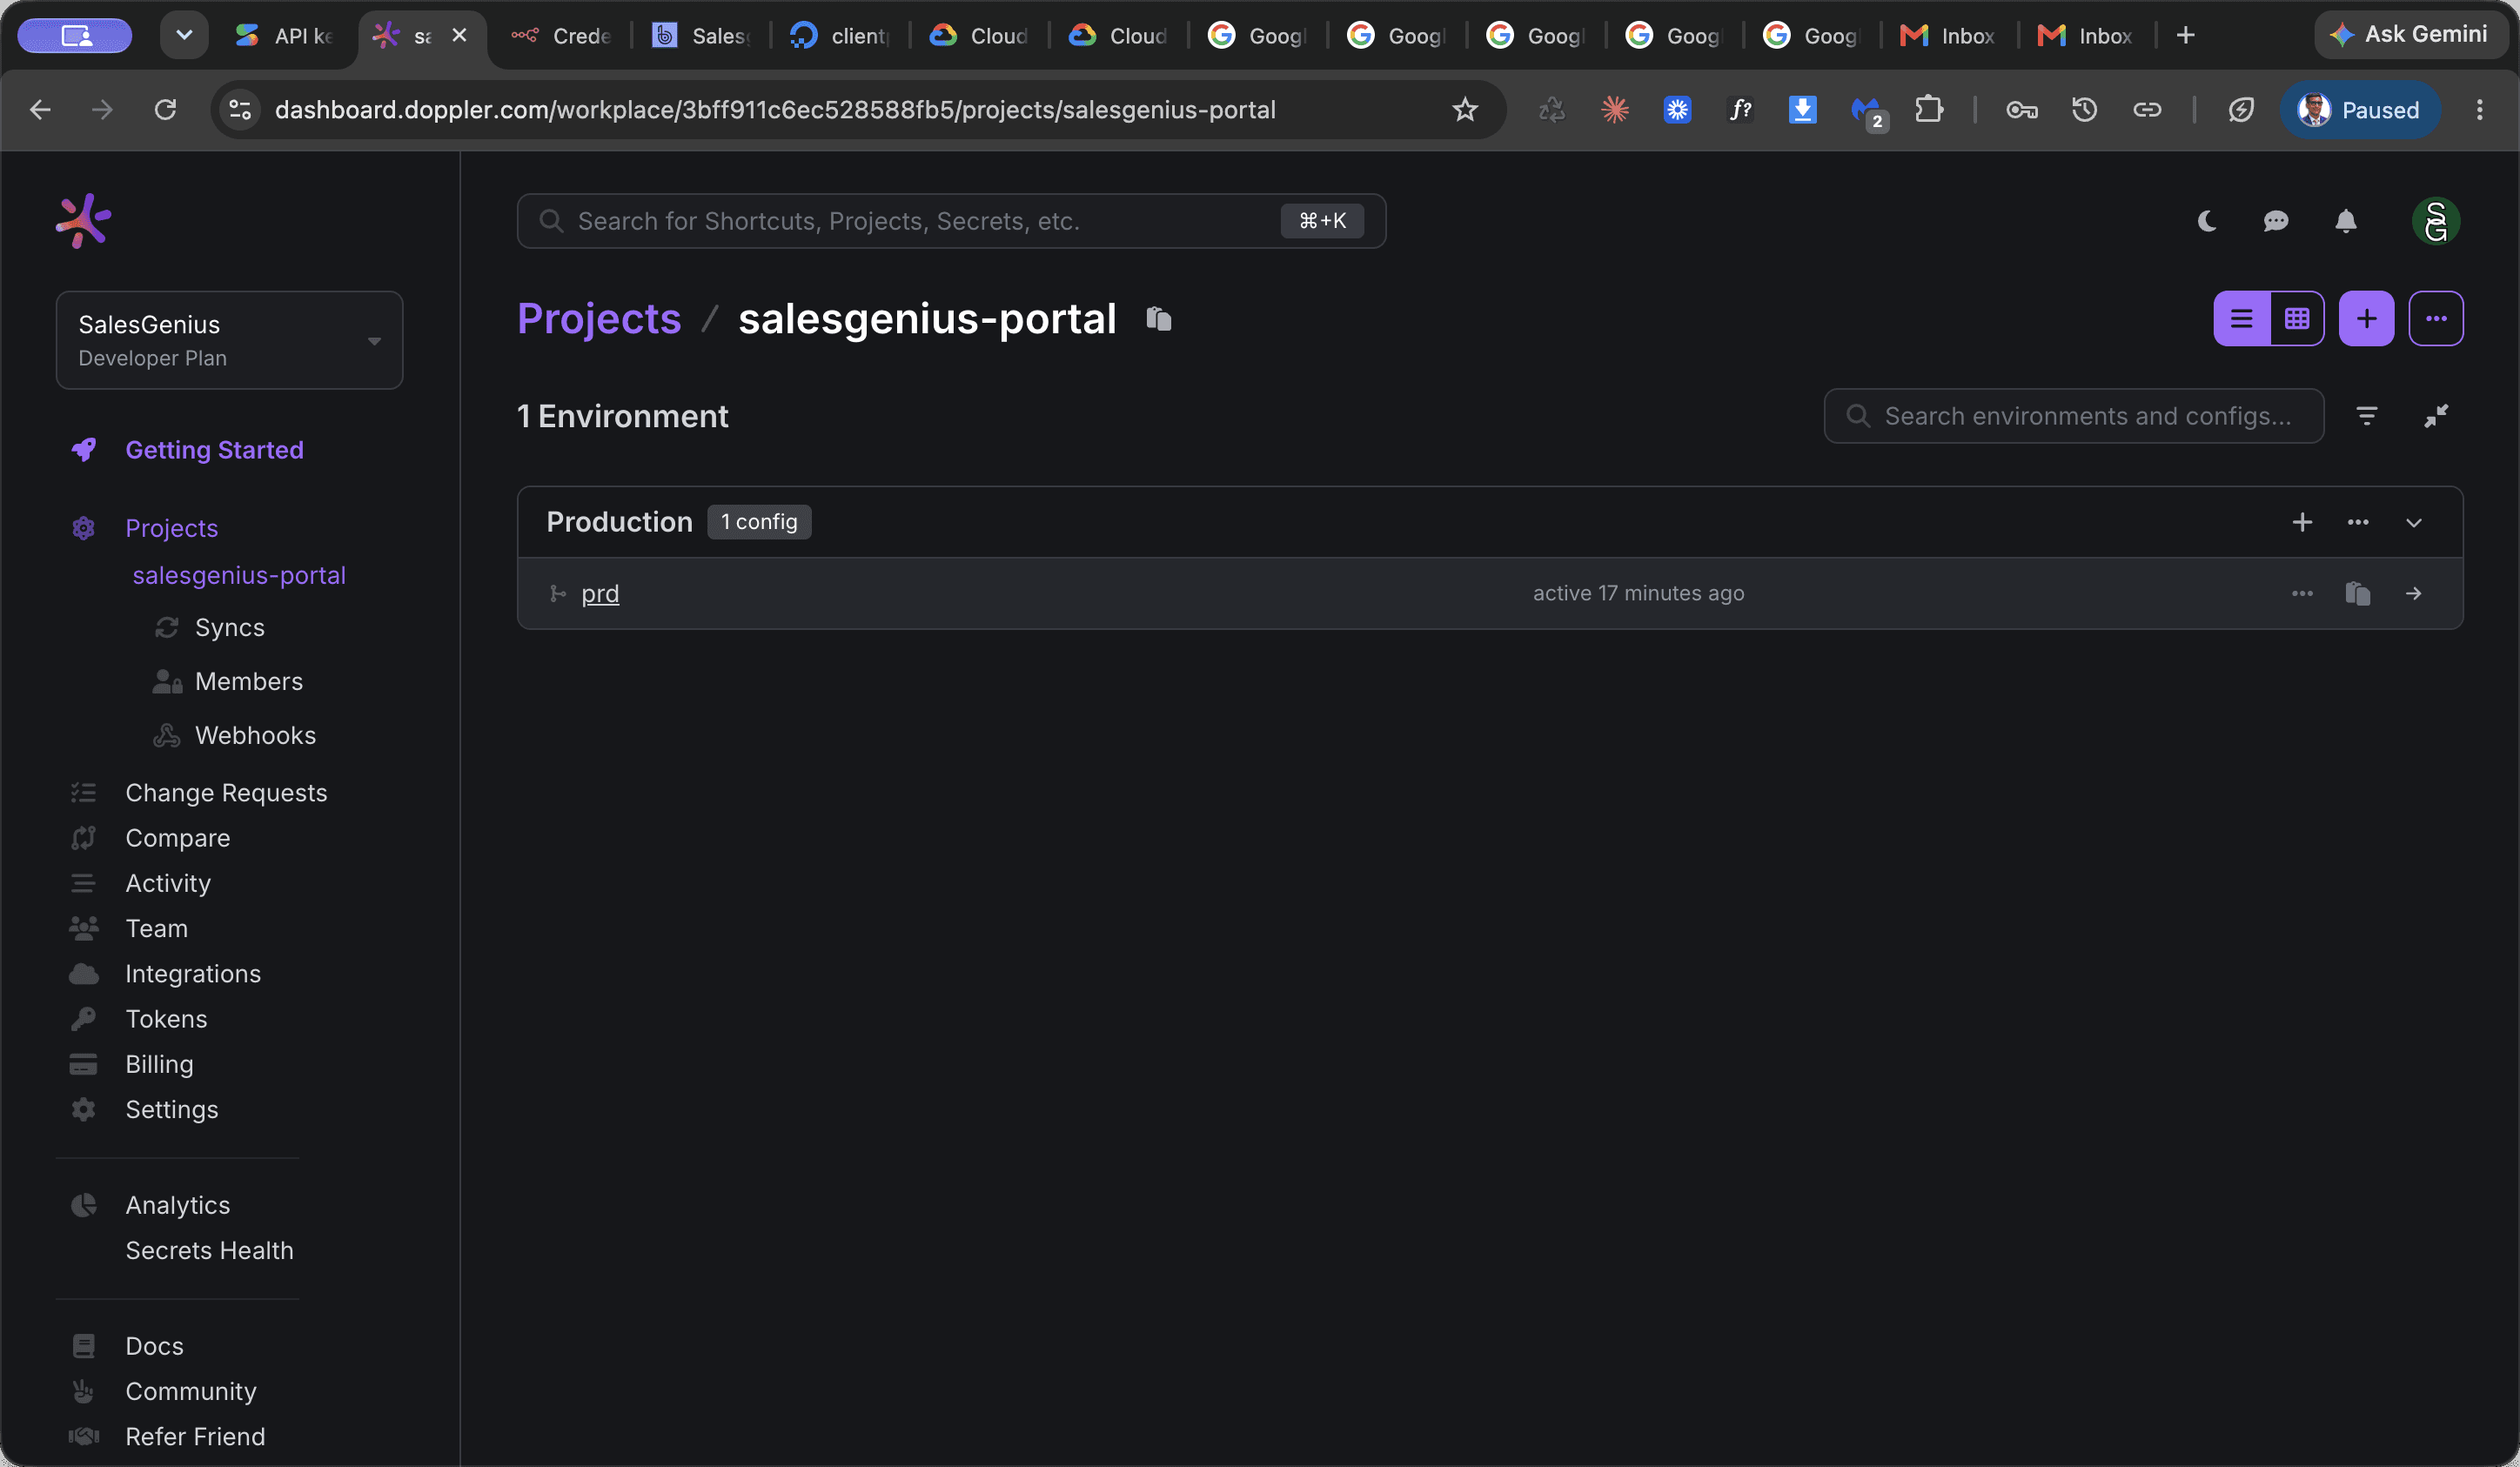Click the purple plus button to add environment
Viewport: 2520px width, 1467px height.
tap(2366, 319)
